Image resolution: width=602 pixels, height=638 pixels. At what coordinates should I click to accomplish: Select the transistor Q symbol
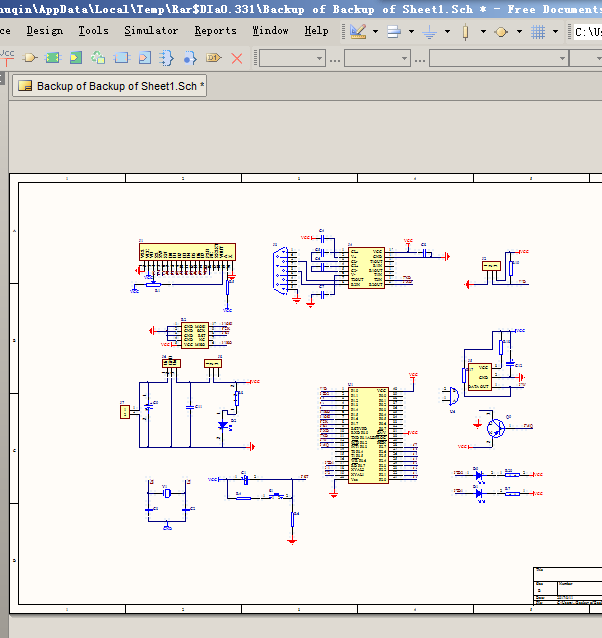pos(496,428)
